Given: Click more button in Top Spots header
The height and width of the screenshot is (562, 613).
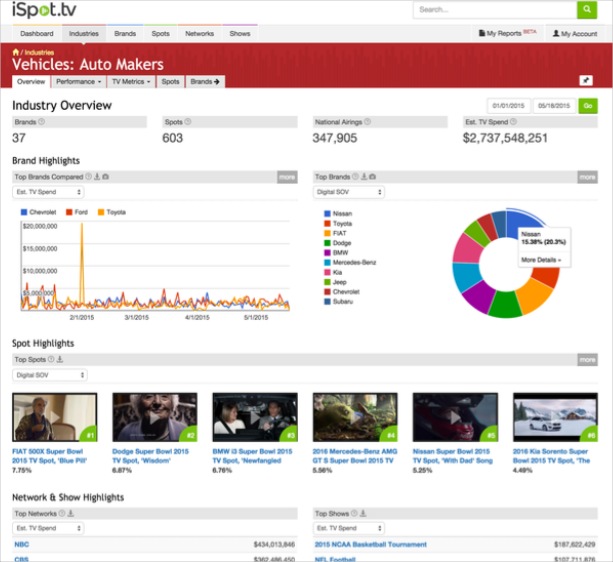Looking at the screenshot, I should [x=588, y=360].
